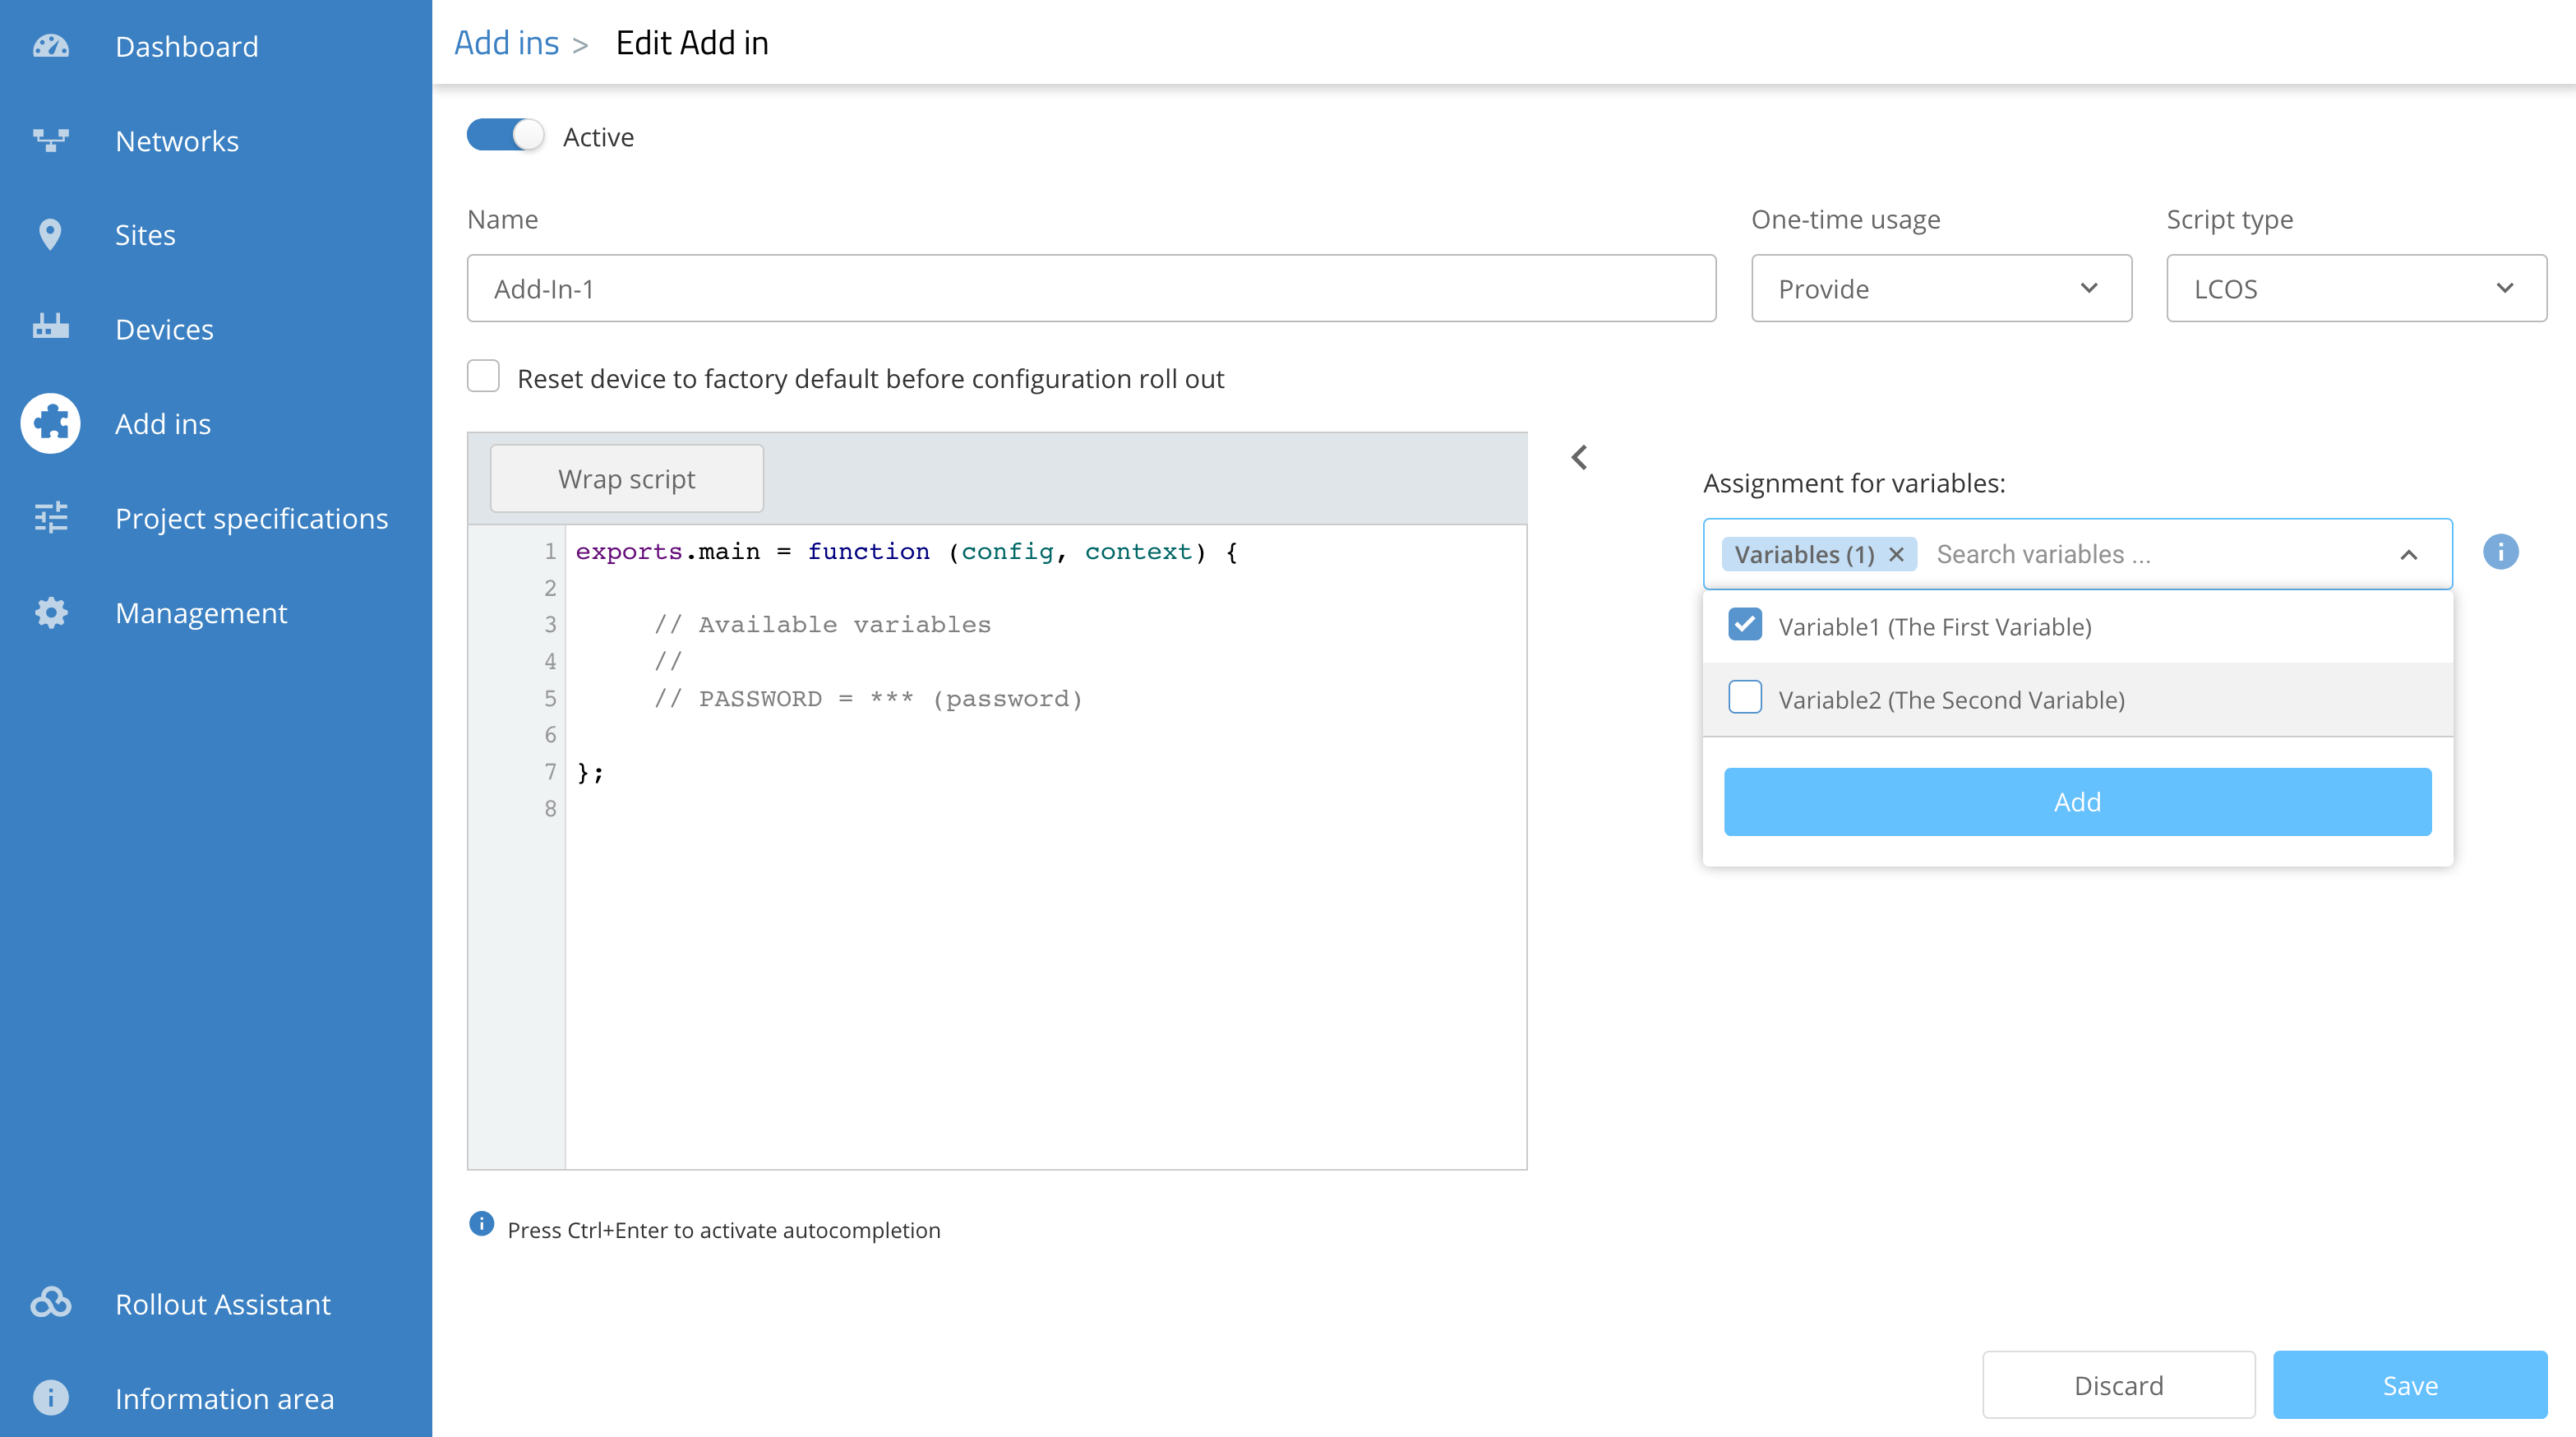
Task: Click info icon beside variables search
Action: (2500, 552)
